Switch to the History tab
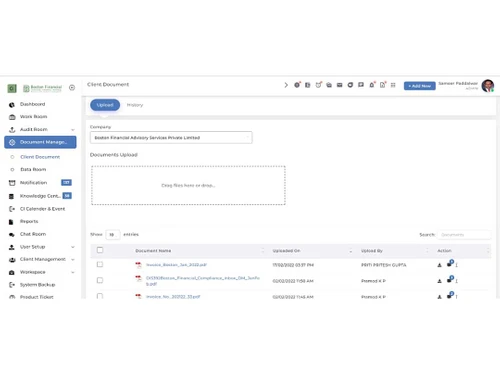 point(135,105)
